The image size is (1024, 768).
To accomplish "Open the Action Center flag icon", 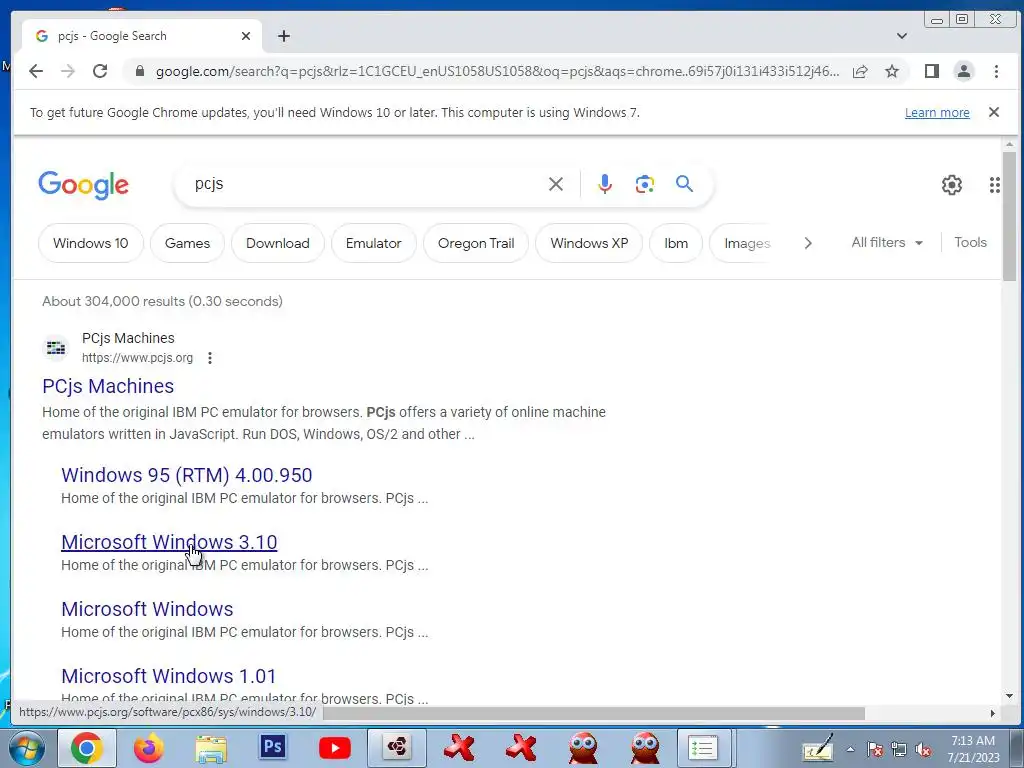I will click(x=875, y=750).
